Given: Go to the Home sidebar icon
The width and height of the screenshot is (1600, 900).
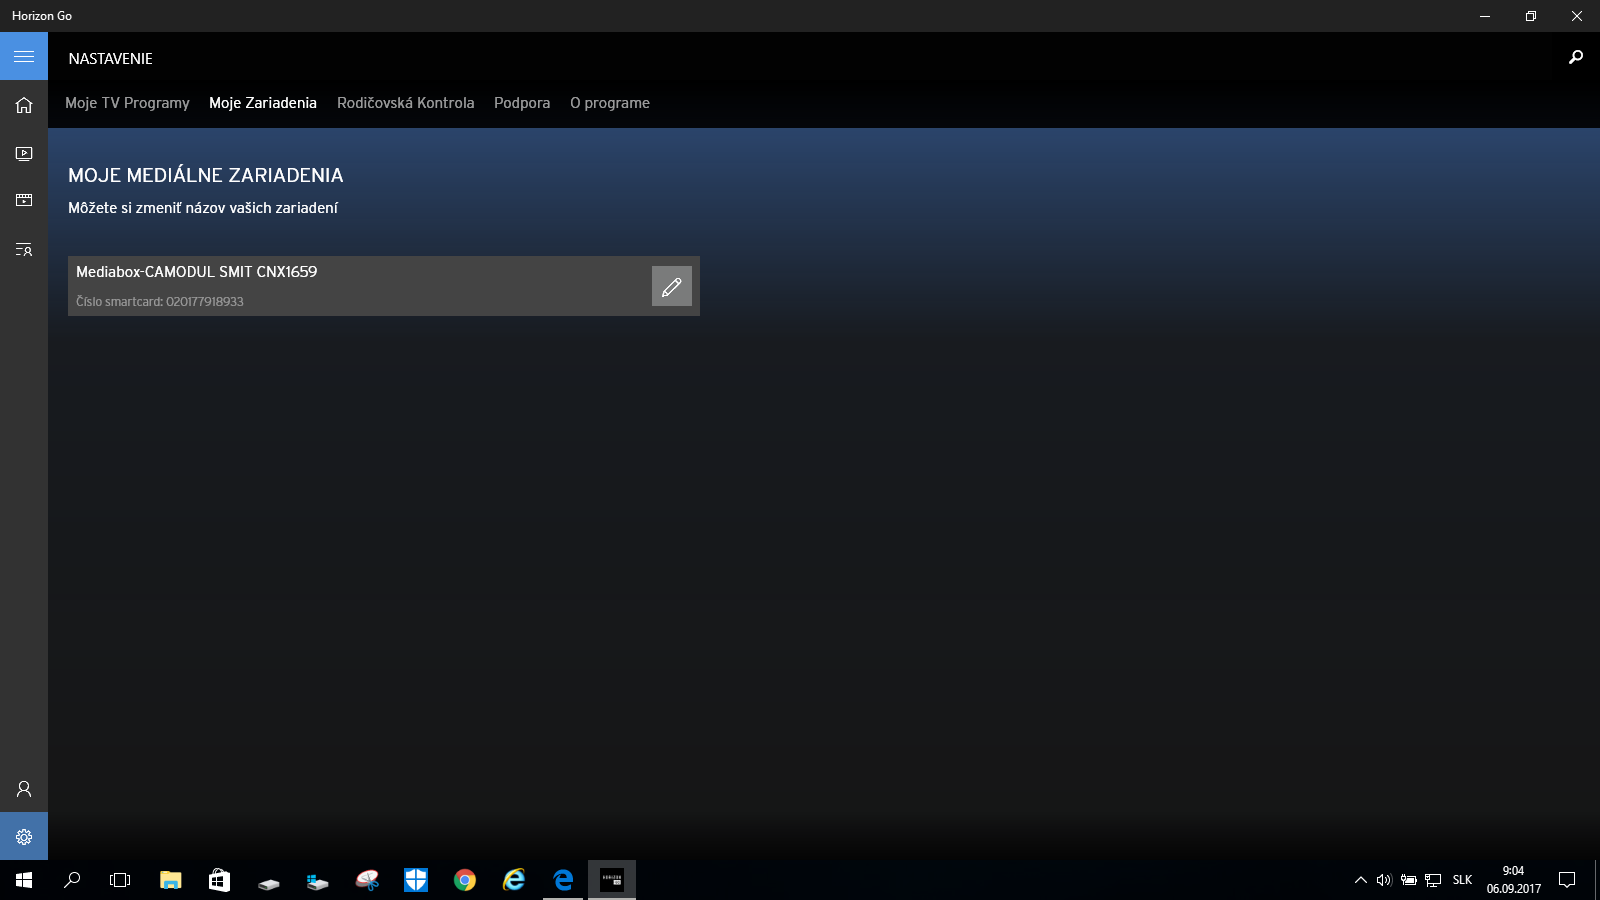Looking at the screenshot, I should 24,105.
